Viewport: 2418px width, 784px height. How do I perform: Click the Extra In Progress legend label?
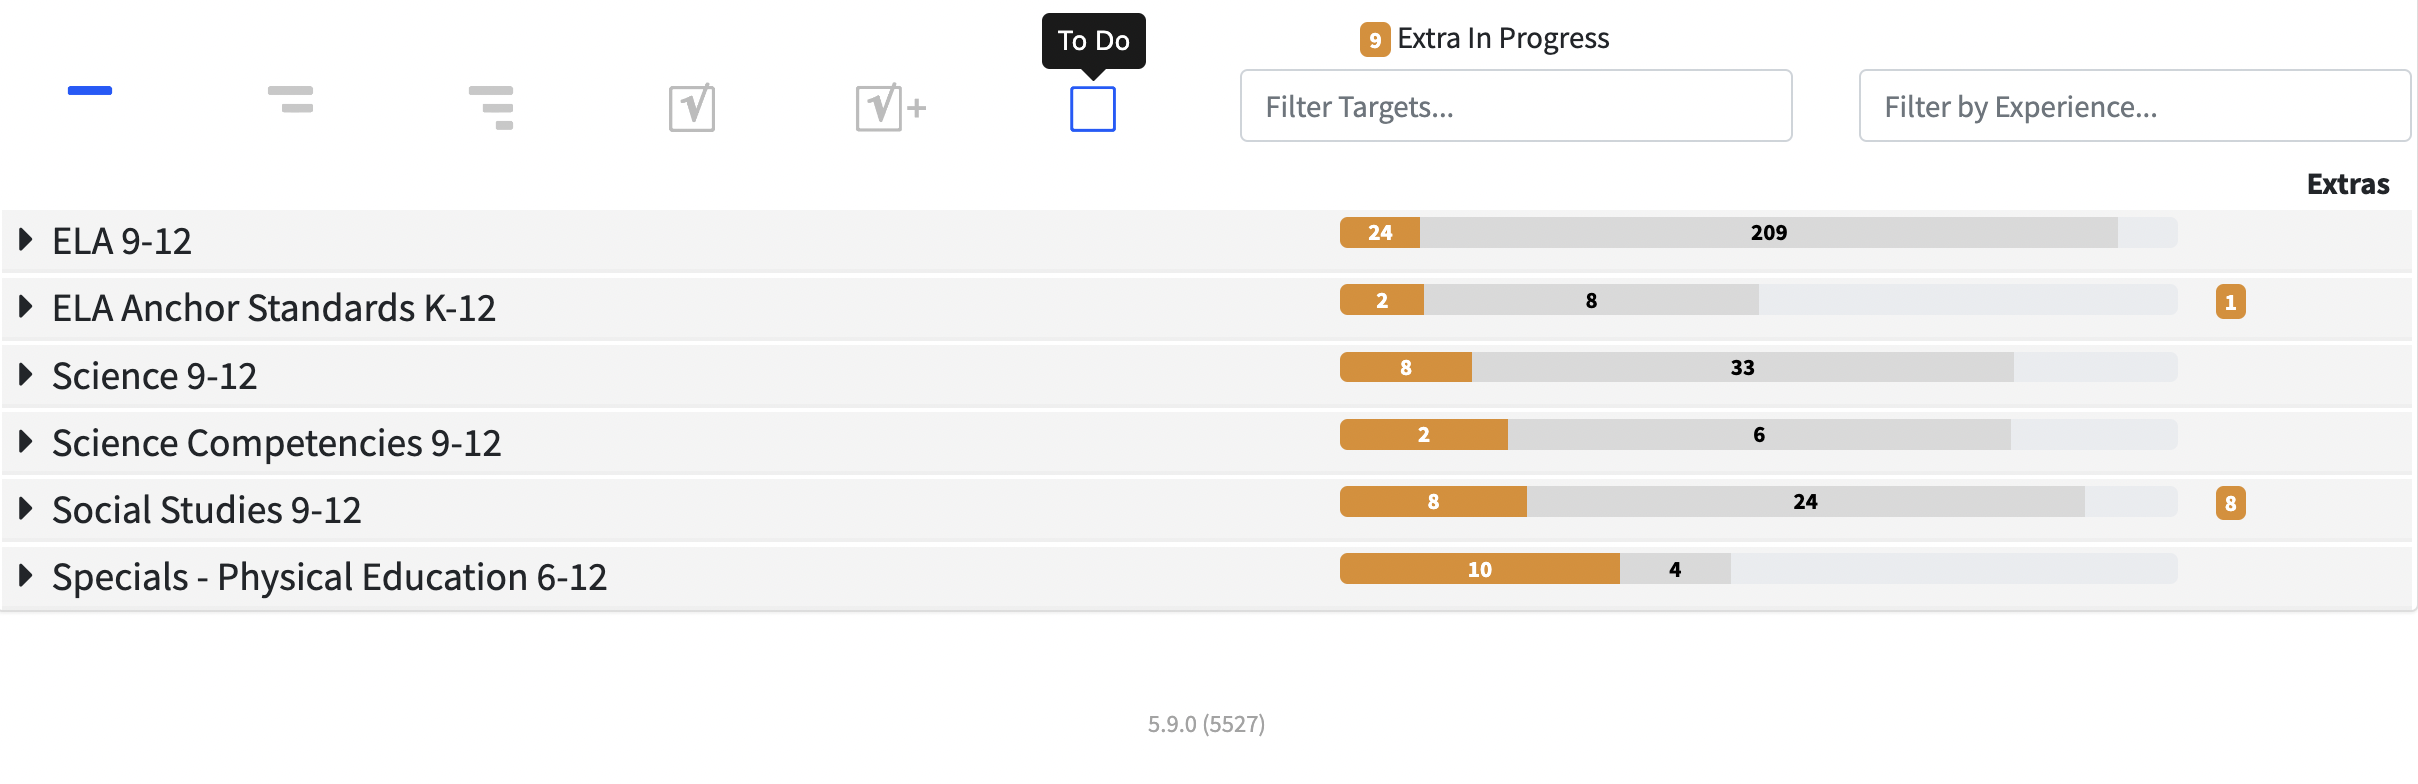pos(1503,39)
